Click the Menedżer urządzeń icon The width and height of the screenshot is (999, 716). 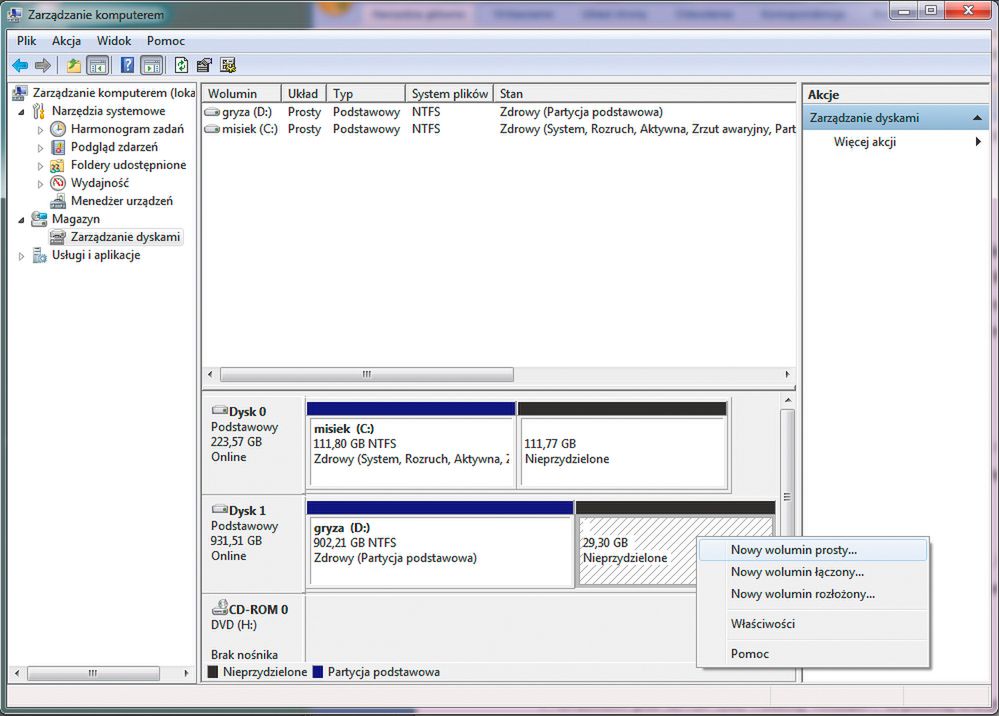(58, 201)
